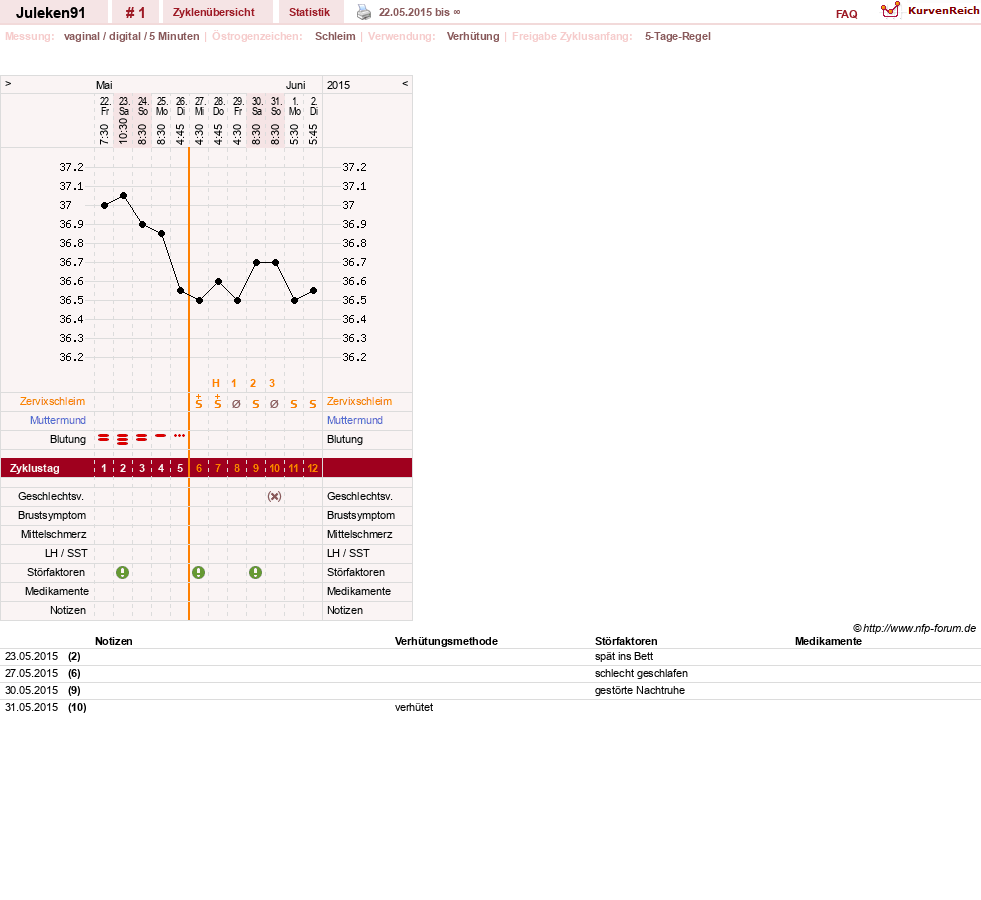
Task: Click the Schleim estrogen sign value
Action: tap(335, 36)
